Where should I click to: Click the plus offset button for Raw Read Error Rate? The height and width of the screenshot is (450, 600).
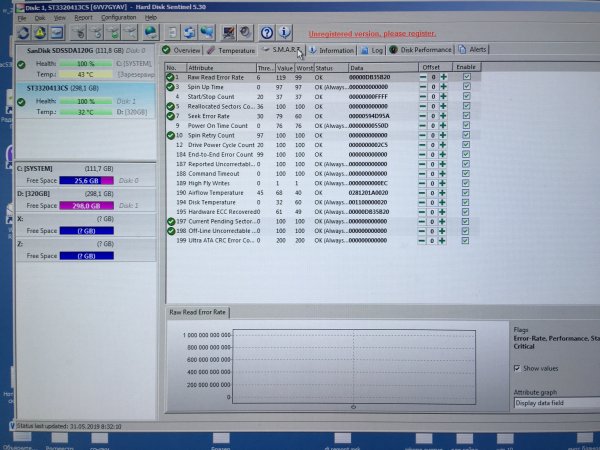443,77
